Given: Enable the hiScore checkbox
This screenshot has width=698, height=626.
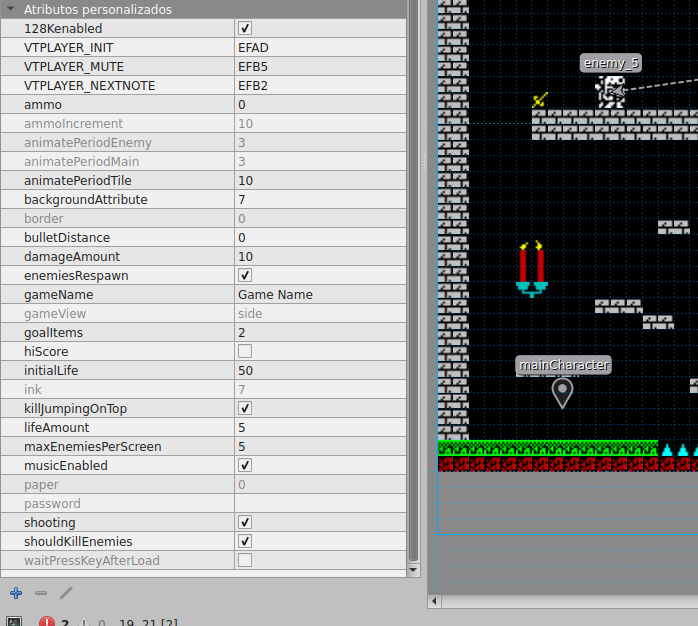Looking at the screenshot, I should (245, 351).
